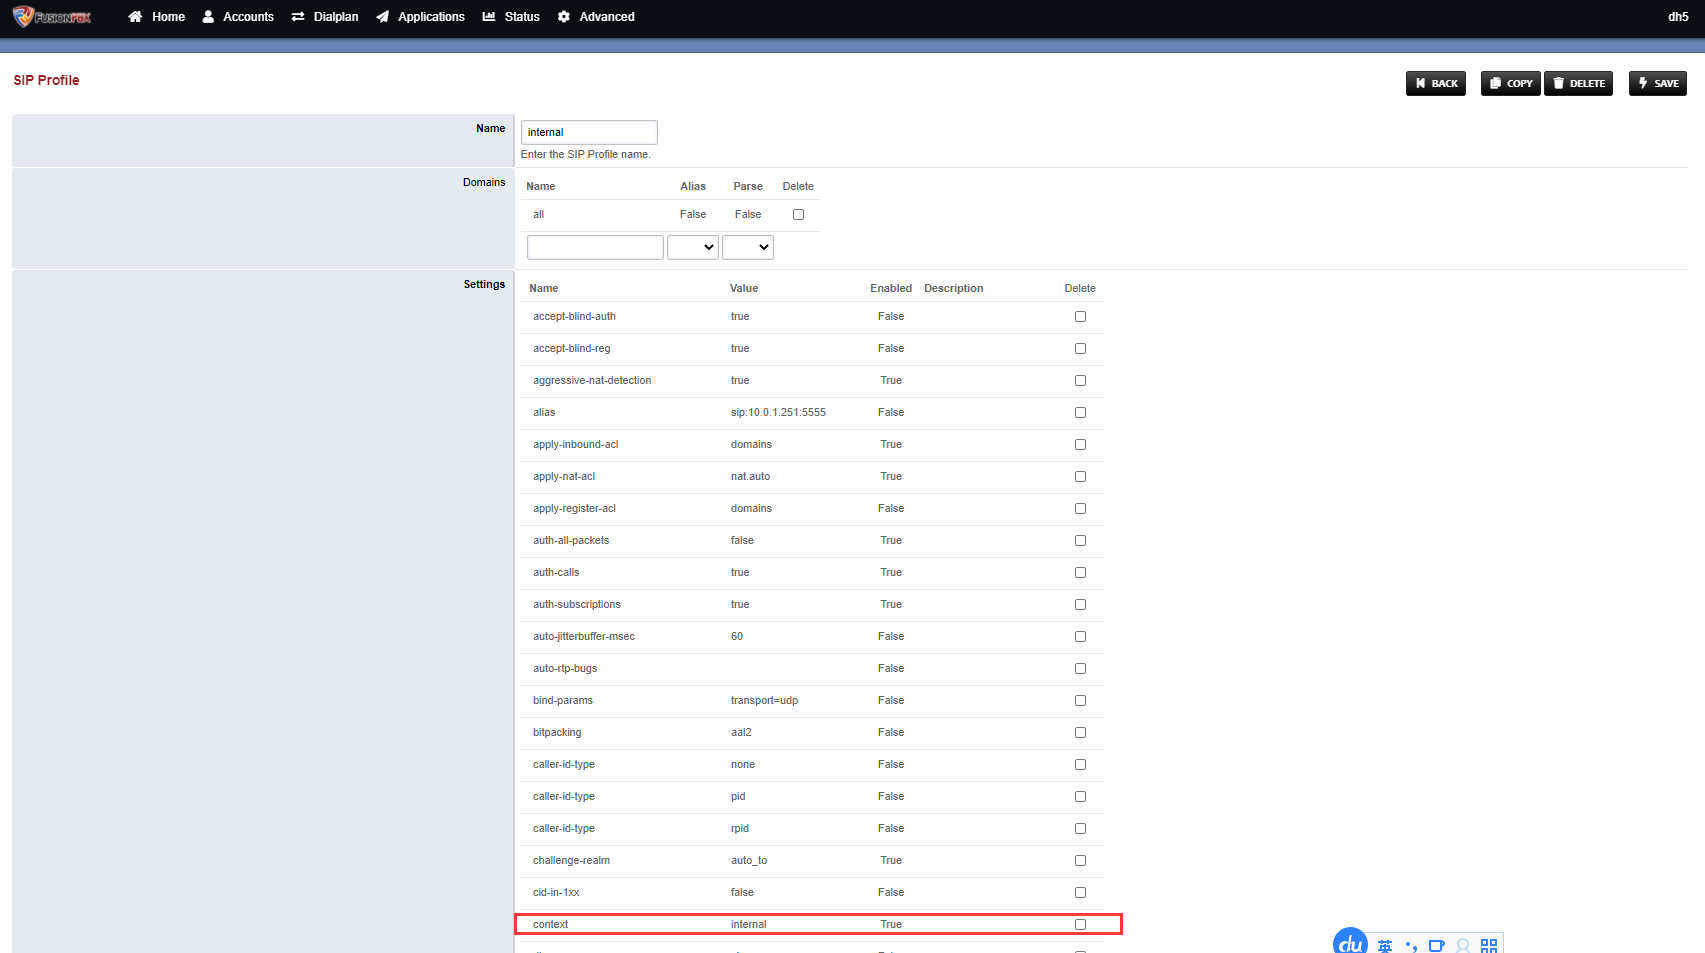
Task: Click the dh5 user label
Action: tap(1678, 17)
